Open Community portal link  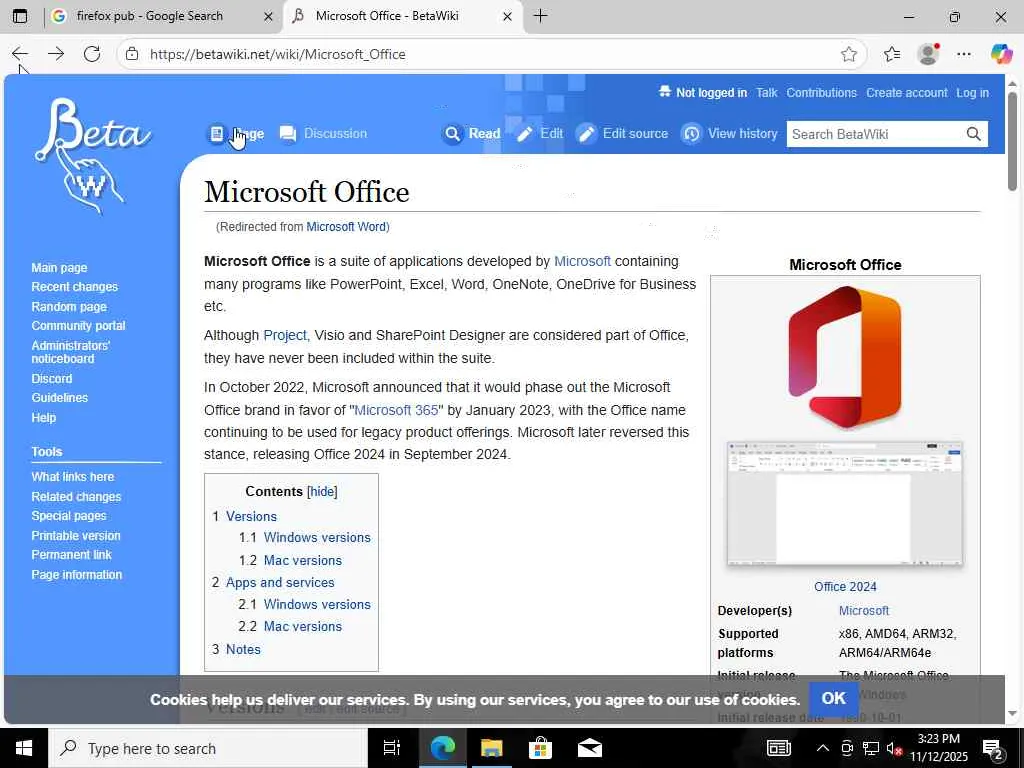tap(78, 325)
